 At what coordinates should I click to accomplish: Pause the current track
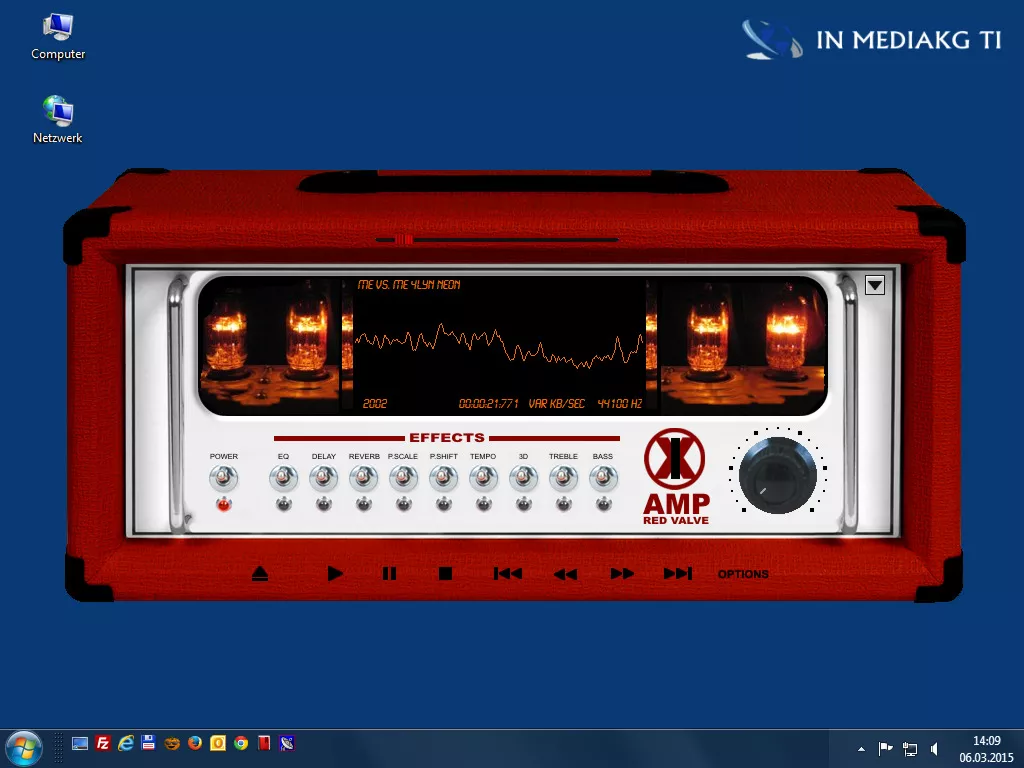[389, 574]
